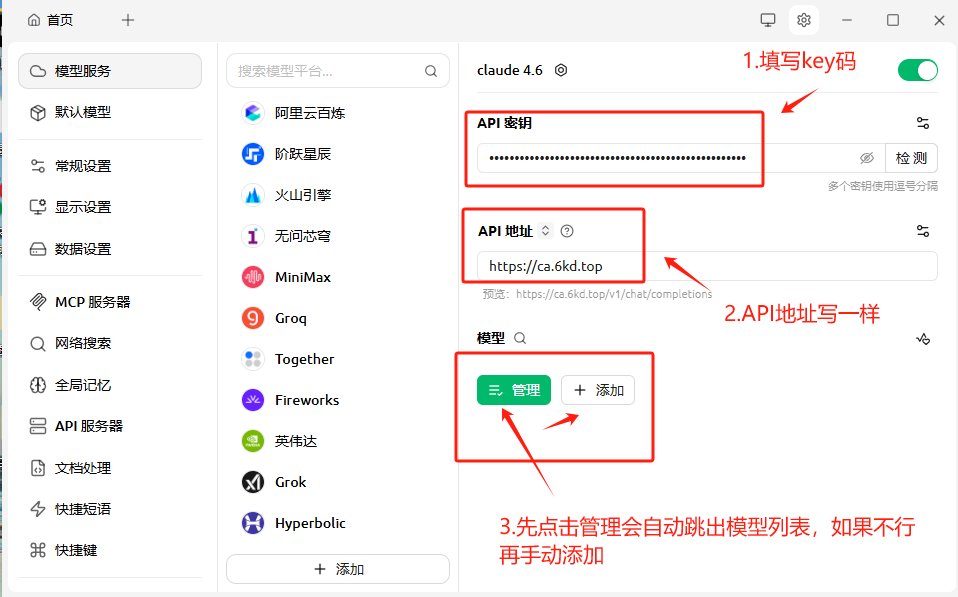
Task: Open API 地址 custom settings icon
Action: pyautogui.click(x=923, y=231)
